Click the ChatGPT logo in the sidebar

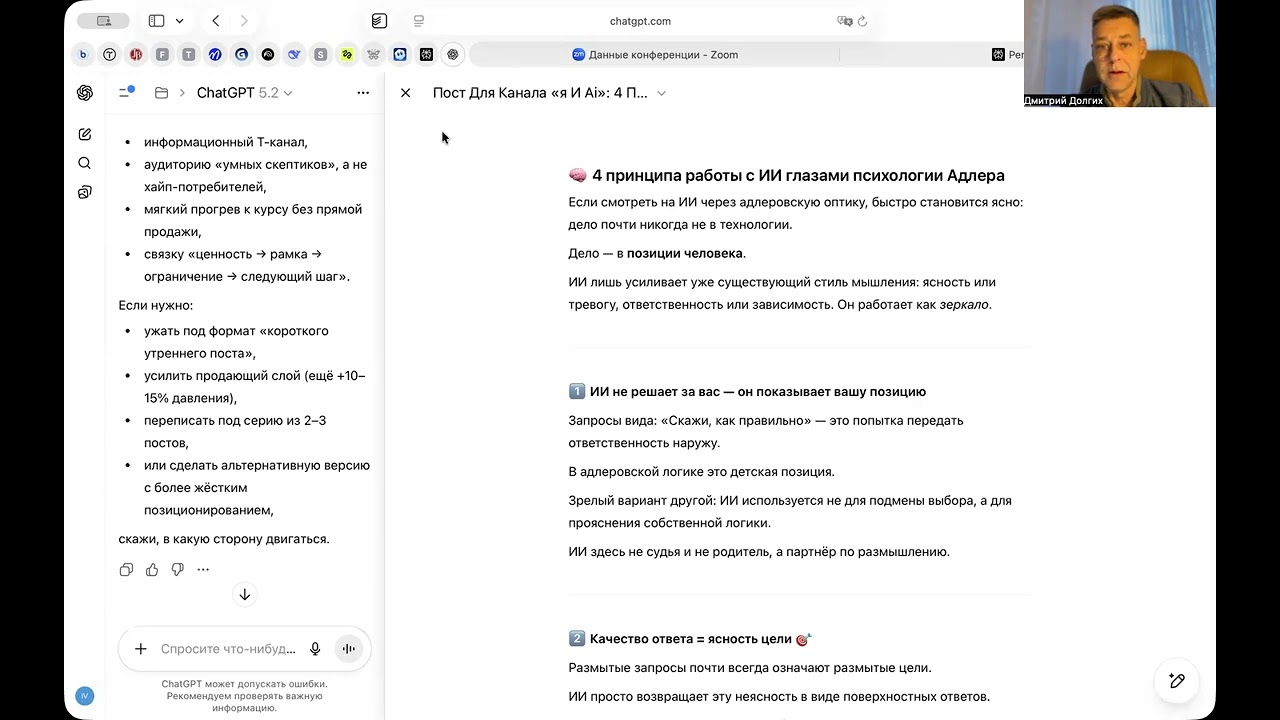[x=85, y=93]
